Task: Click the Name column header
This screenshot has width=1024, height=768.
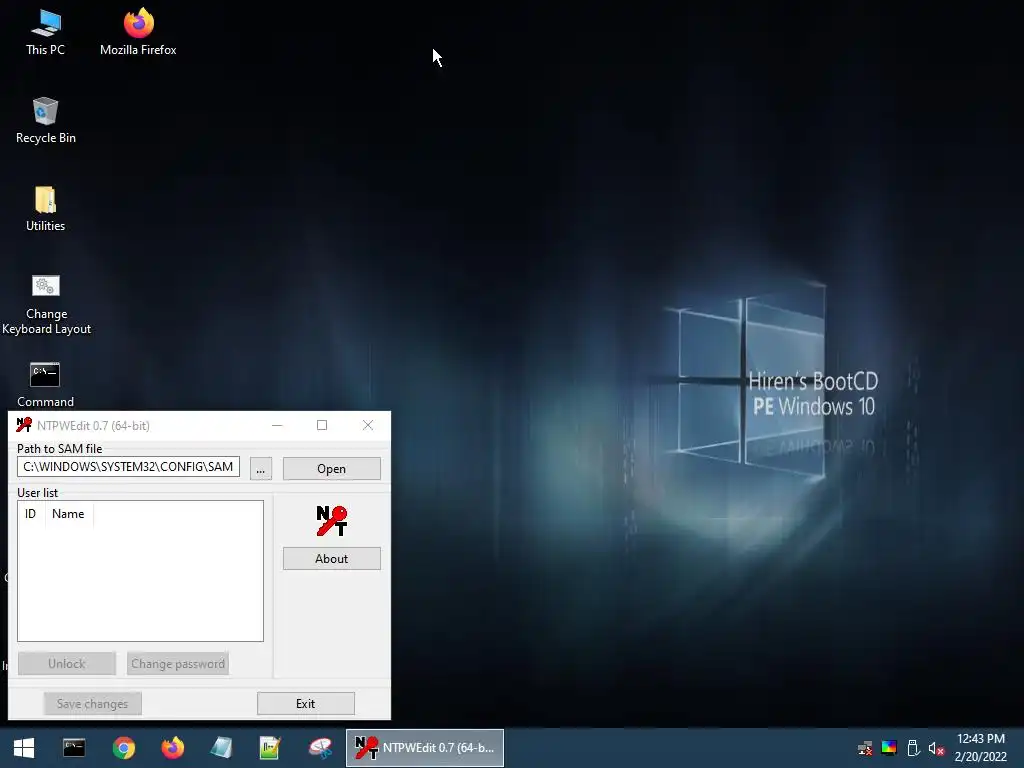Action: tap(69, 514)
